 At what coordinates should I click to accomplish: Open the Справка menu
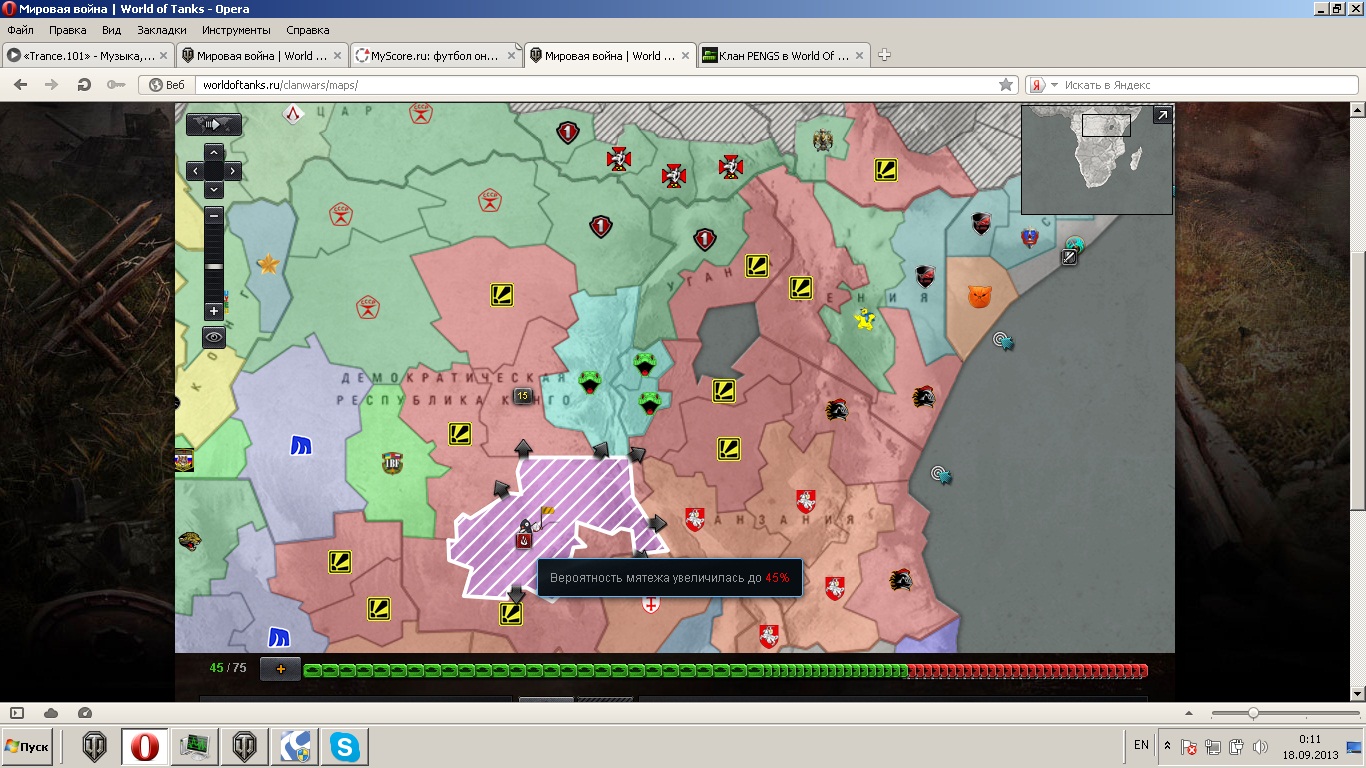point(307,30)
